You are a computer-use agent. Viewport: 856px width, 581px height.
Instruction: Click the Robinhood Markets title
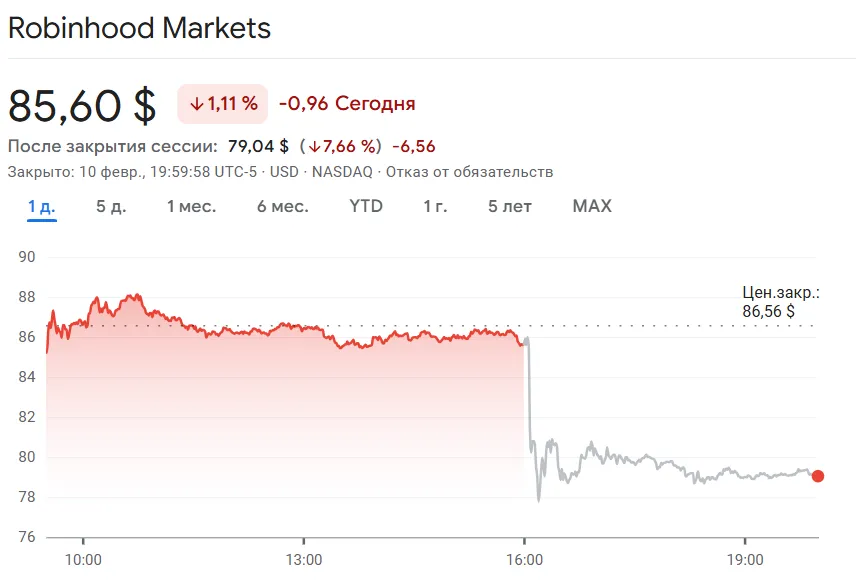coord(139,28)
